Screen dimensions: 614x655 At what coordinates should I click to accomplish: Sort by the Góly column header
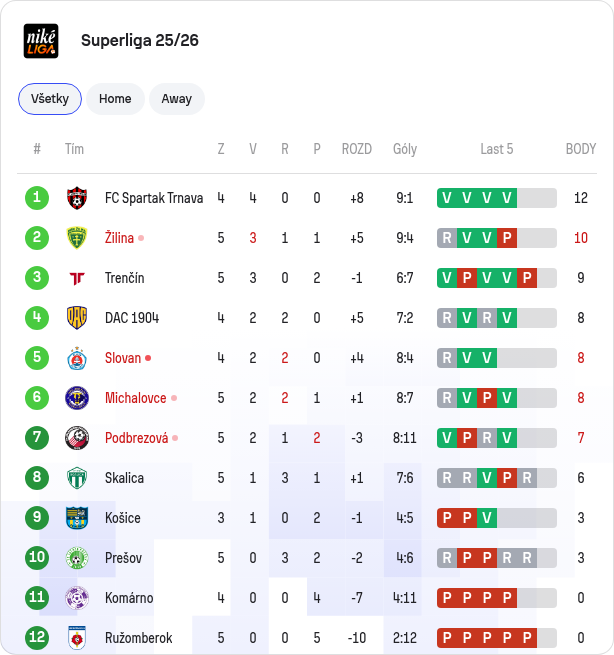coord(405,149)
